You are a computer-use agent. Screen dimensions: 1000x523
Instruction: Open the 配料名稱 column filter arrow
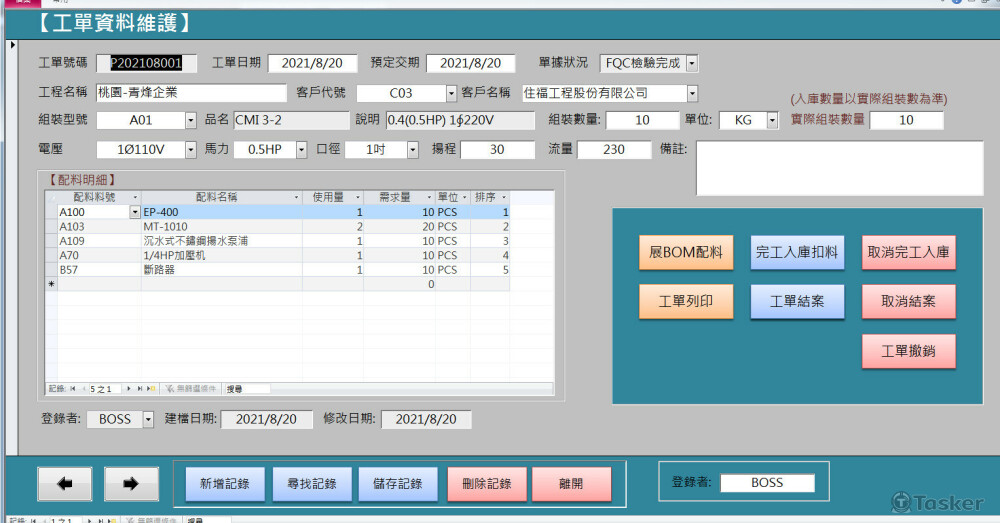point(296,197)
